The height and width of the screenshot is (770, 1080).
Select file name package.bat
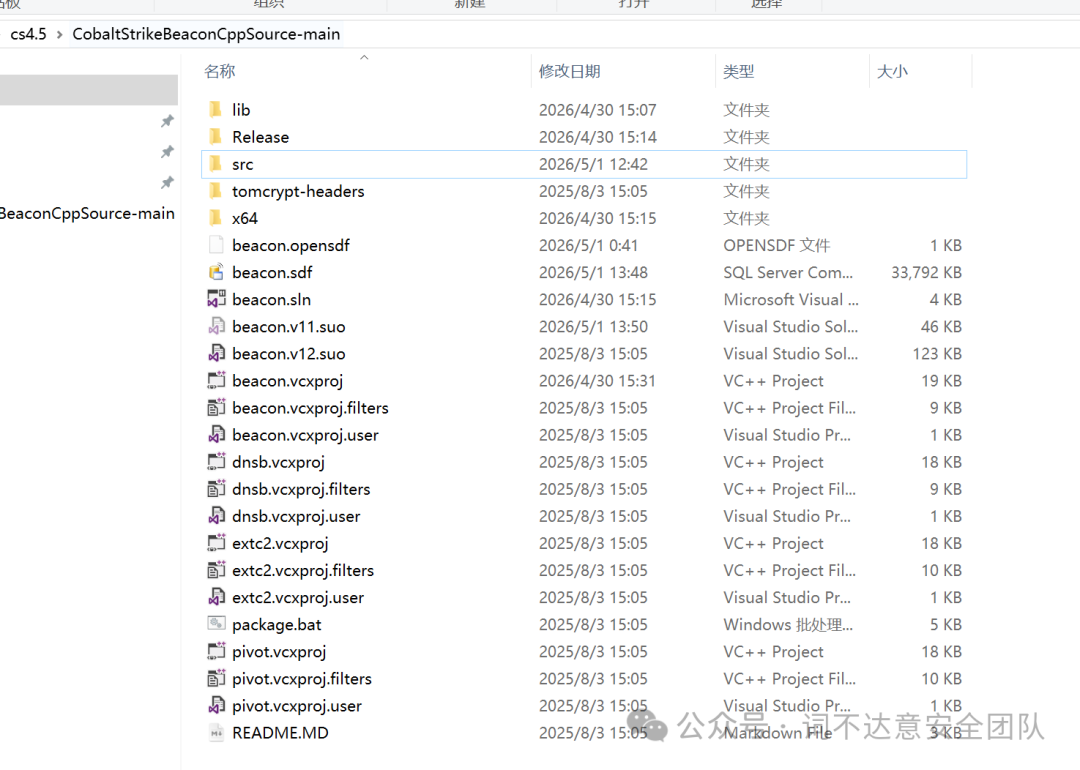pos(277,625)
